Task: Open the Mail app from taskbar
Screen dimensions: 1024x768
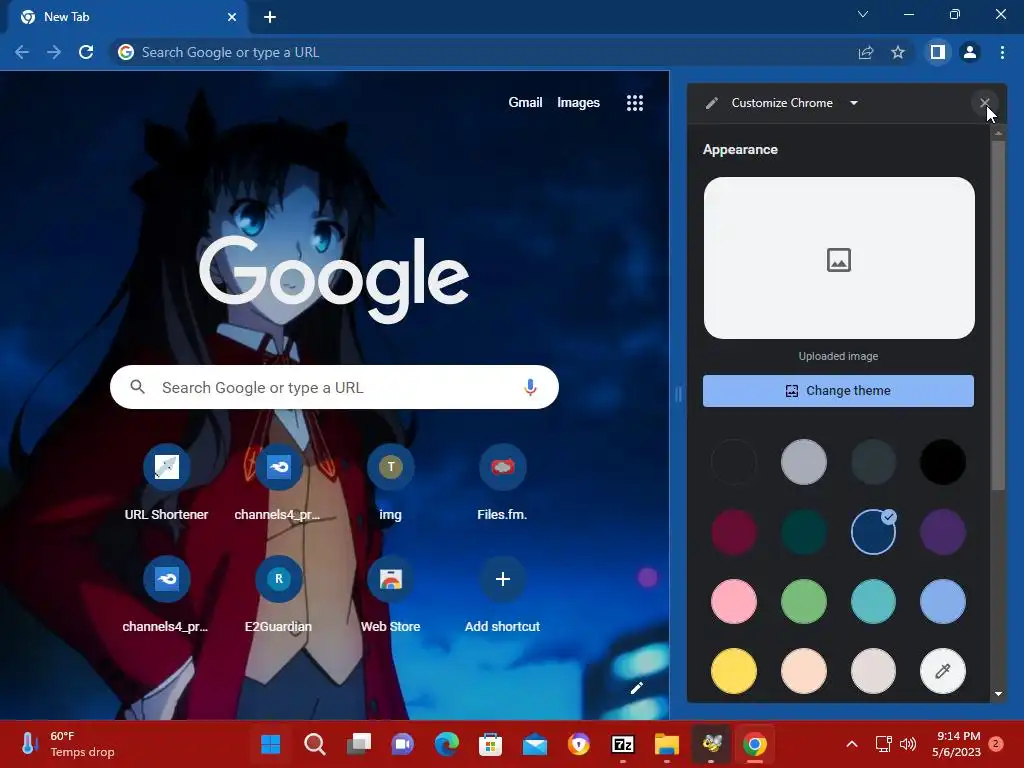Action: point(535,744)
